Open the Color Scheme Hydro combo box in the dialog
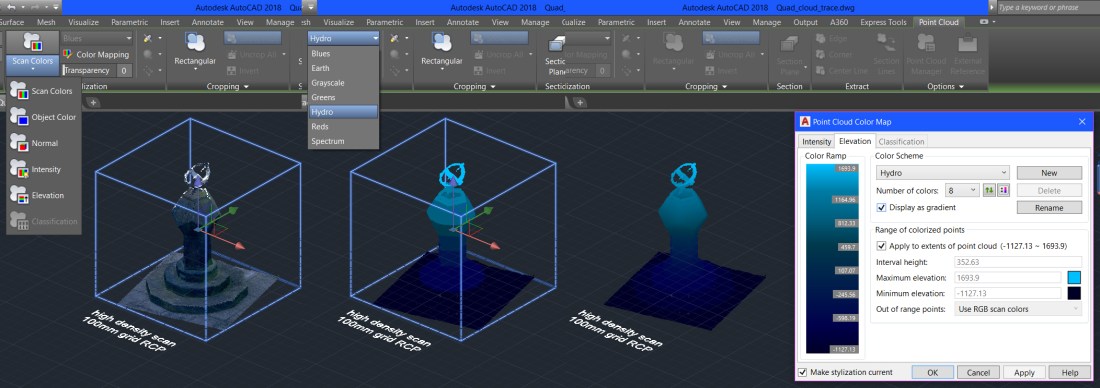Image resolution: width=1100 pixels, height=388 pixels. click(942, 173)
